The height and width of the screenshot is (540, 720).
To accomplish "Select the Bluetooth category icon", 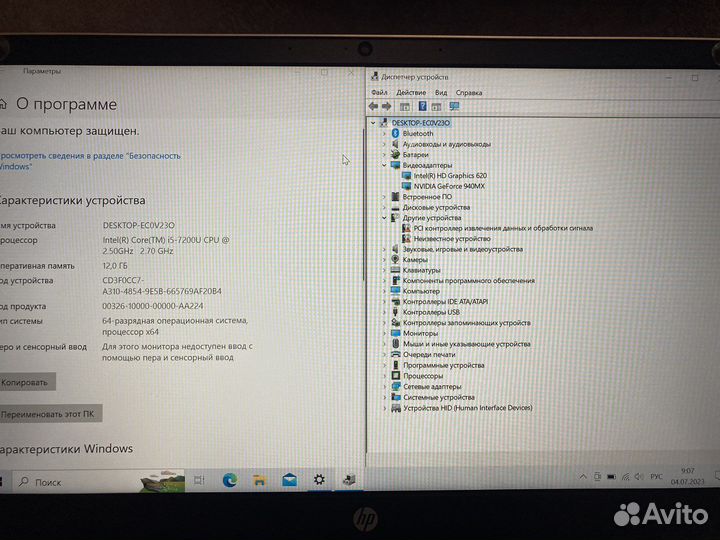I will click(x=395, y=133).
